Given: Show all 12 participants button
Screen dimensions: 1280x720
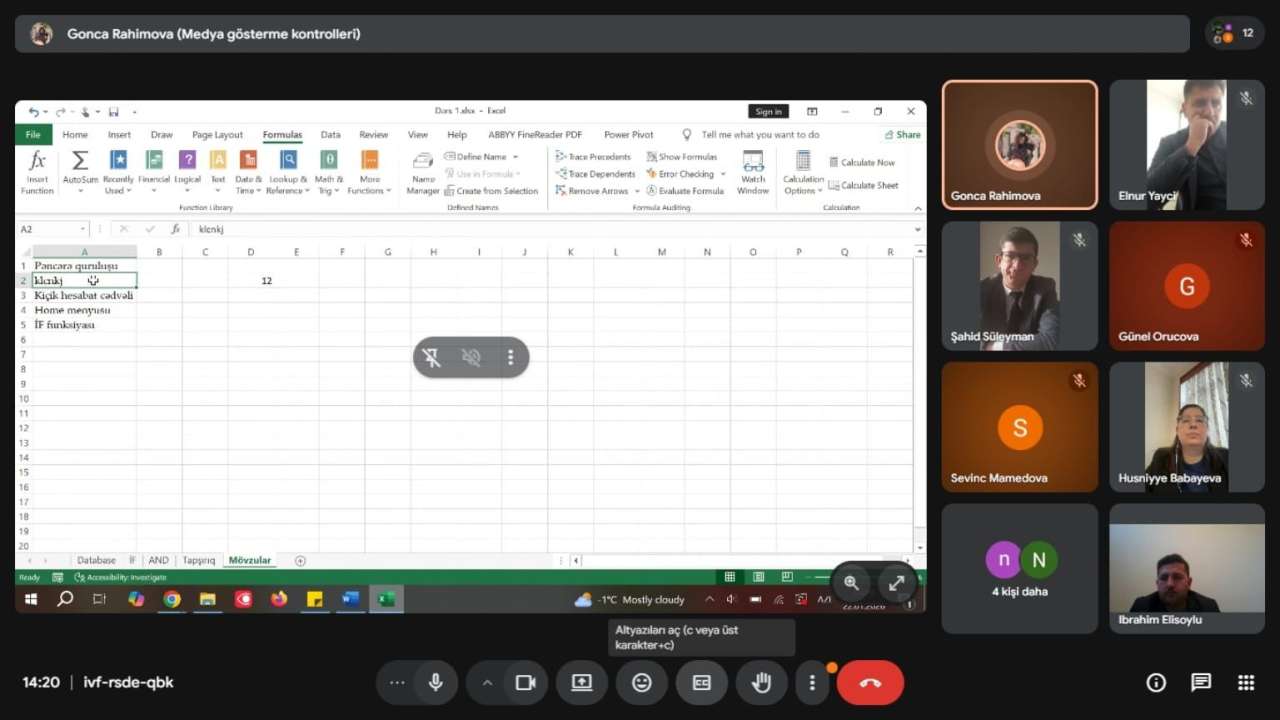Looking at the screenshot, I should [x=1234, y=33].
